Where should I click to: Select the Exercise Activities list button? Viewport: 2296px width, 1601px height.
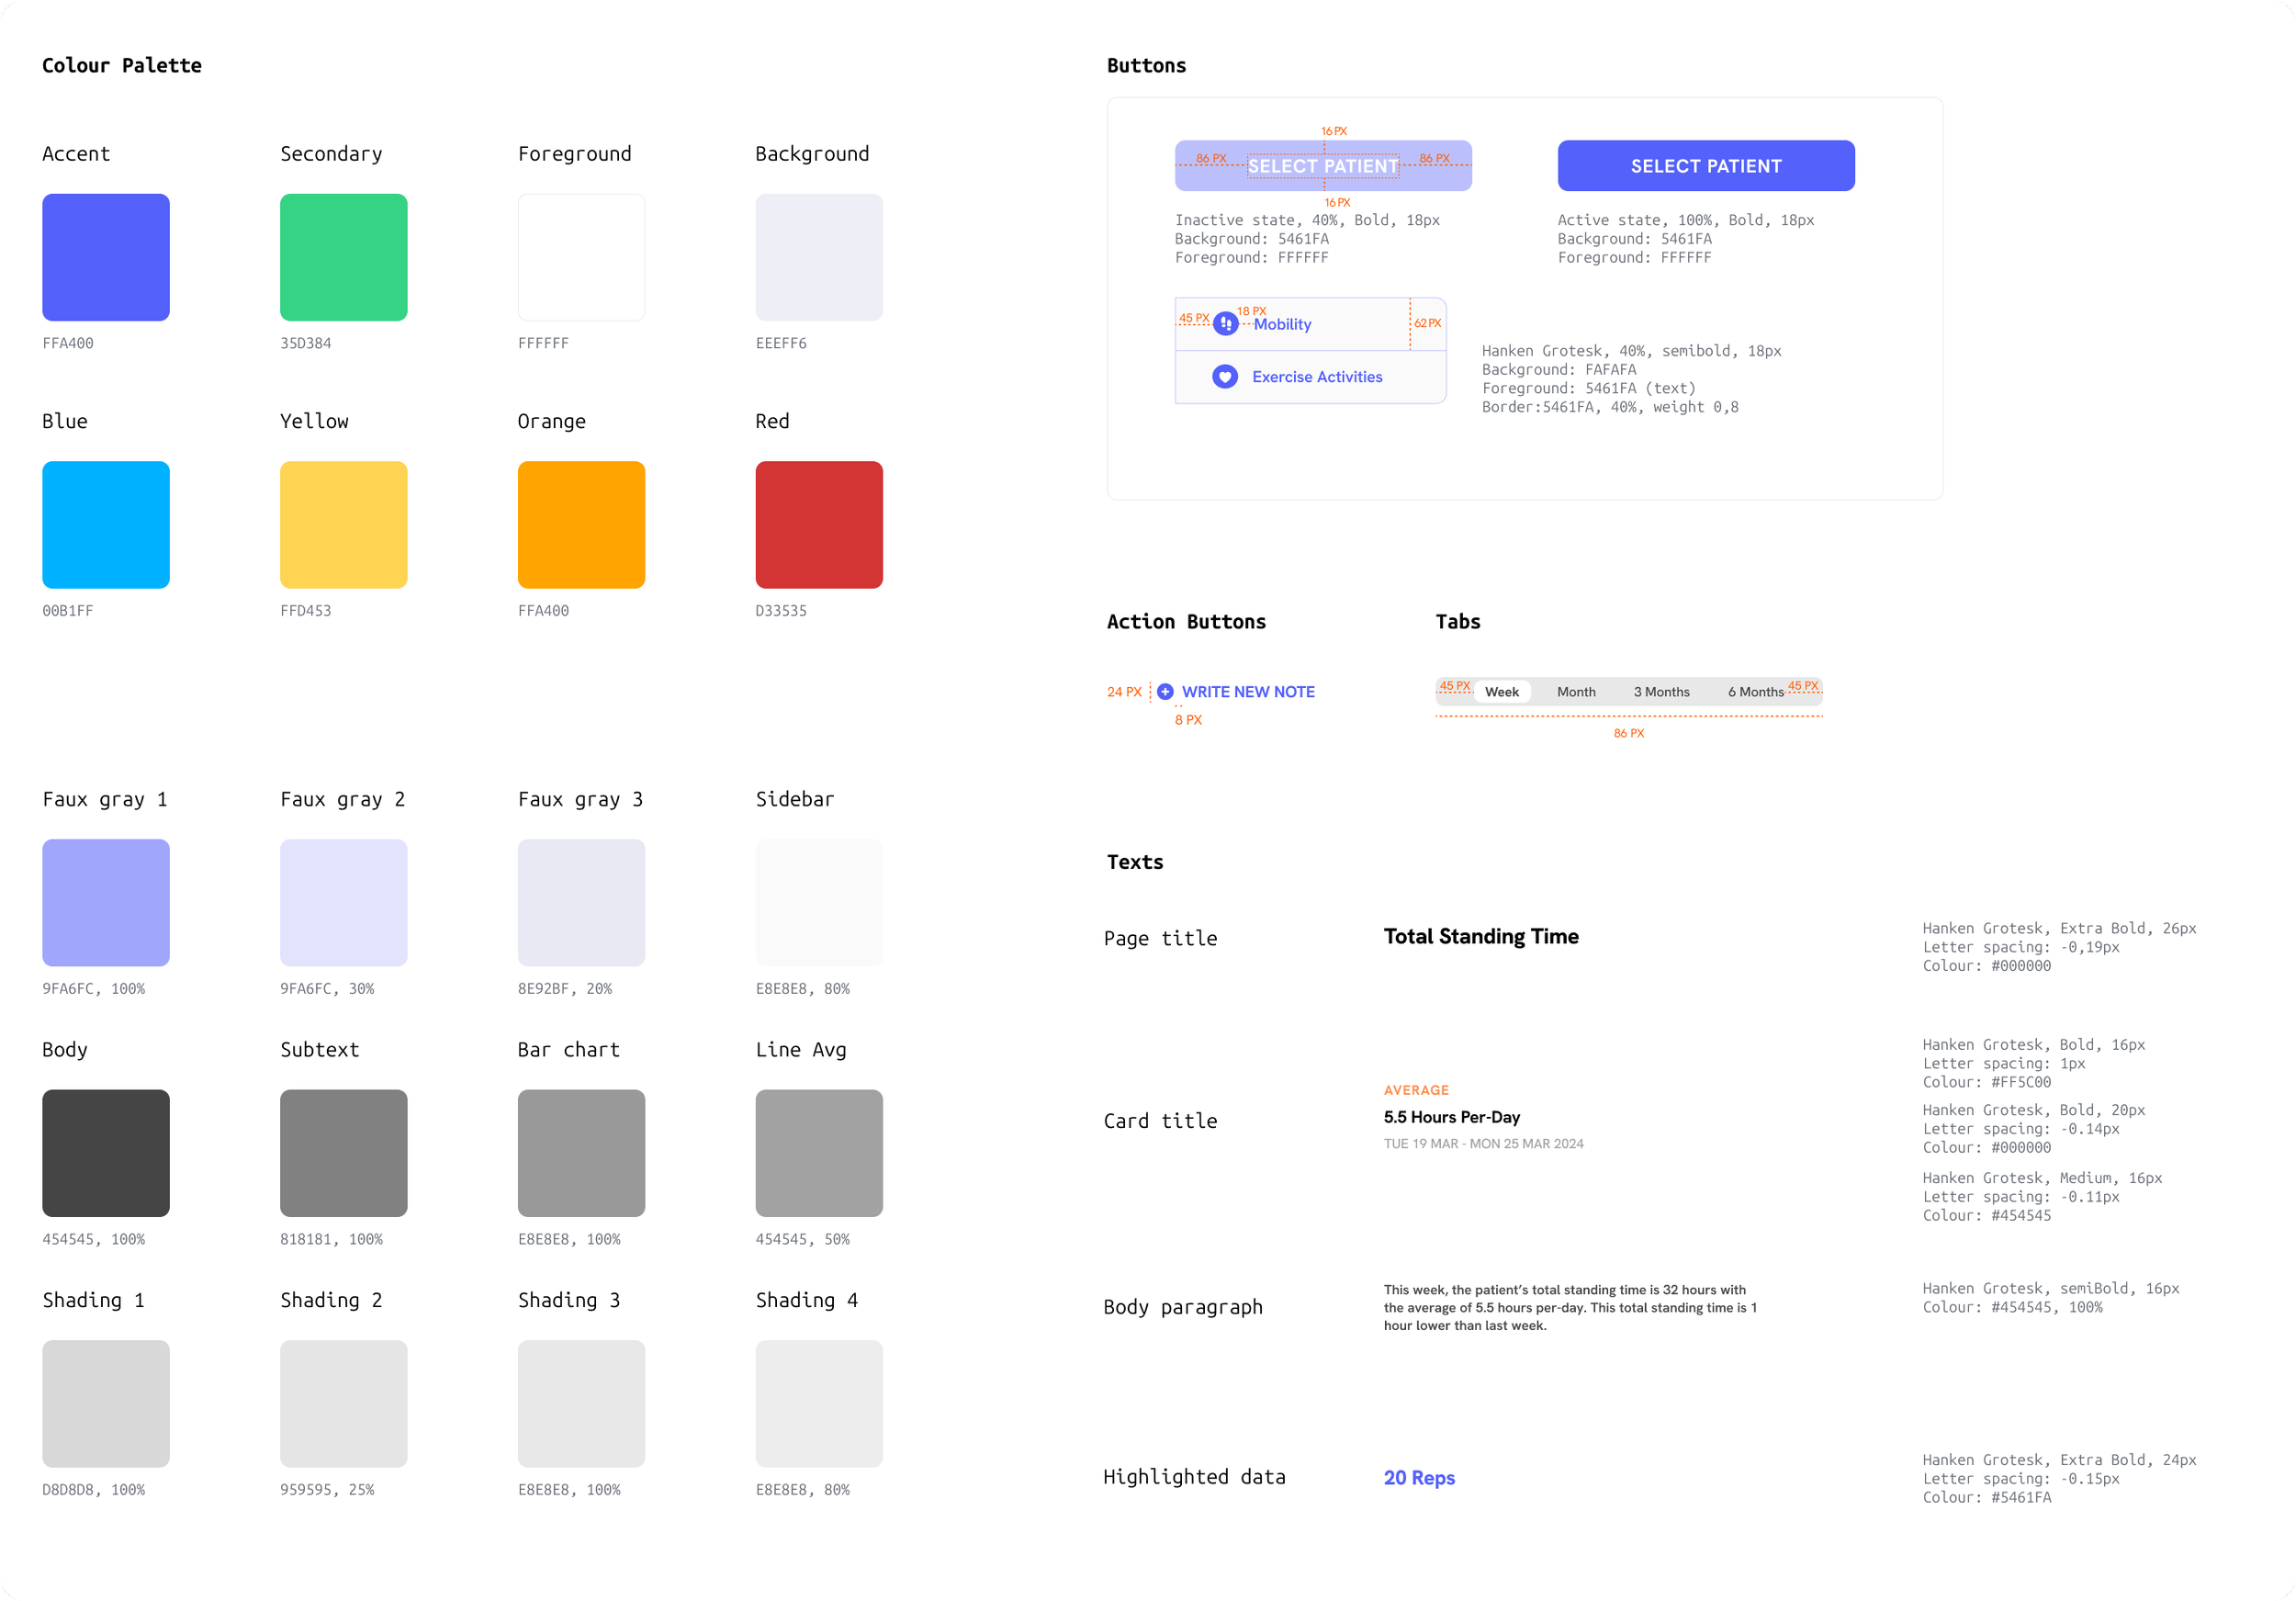[1316, 377]
